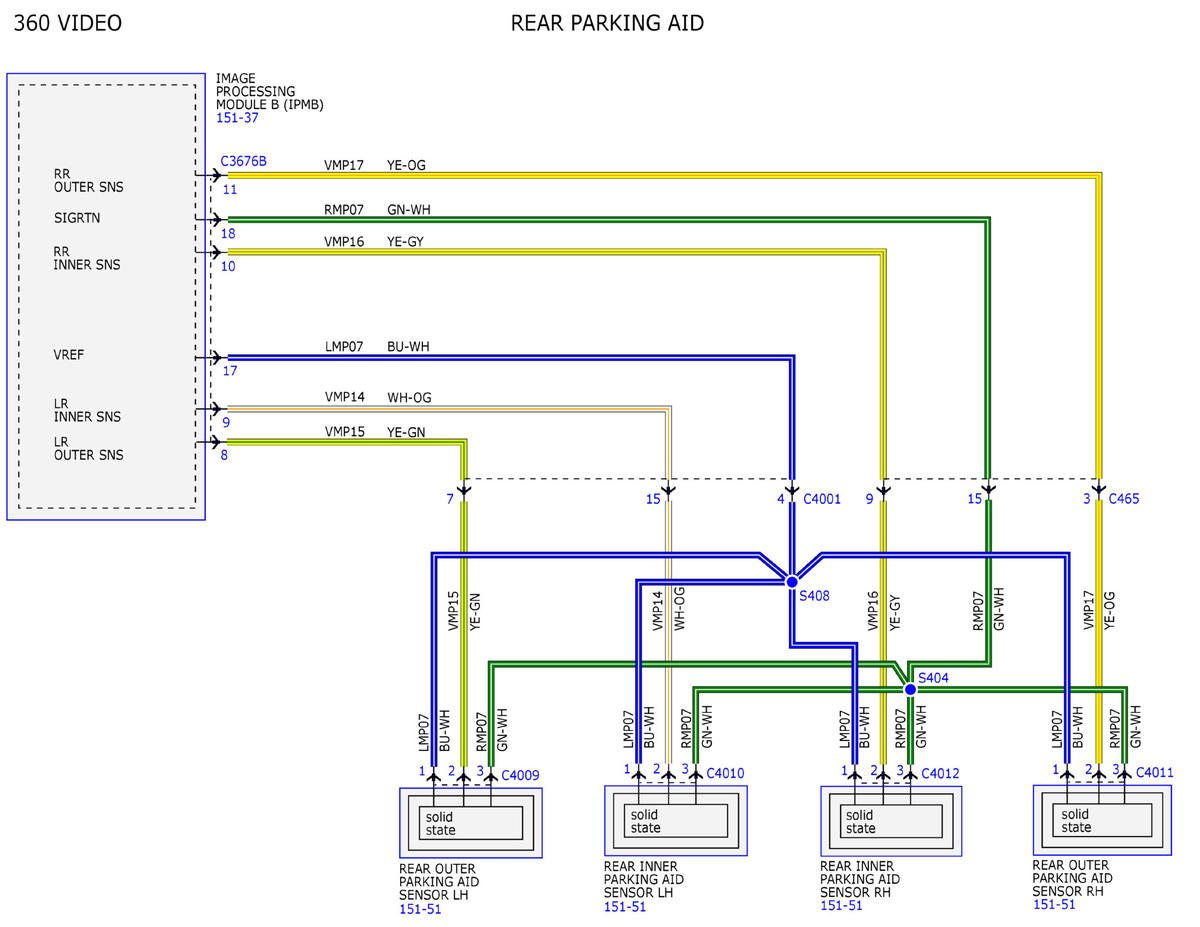Open the C465 connector reference
This screenshot has width=1200, height=927.
pos(1124,498)
